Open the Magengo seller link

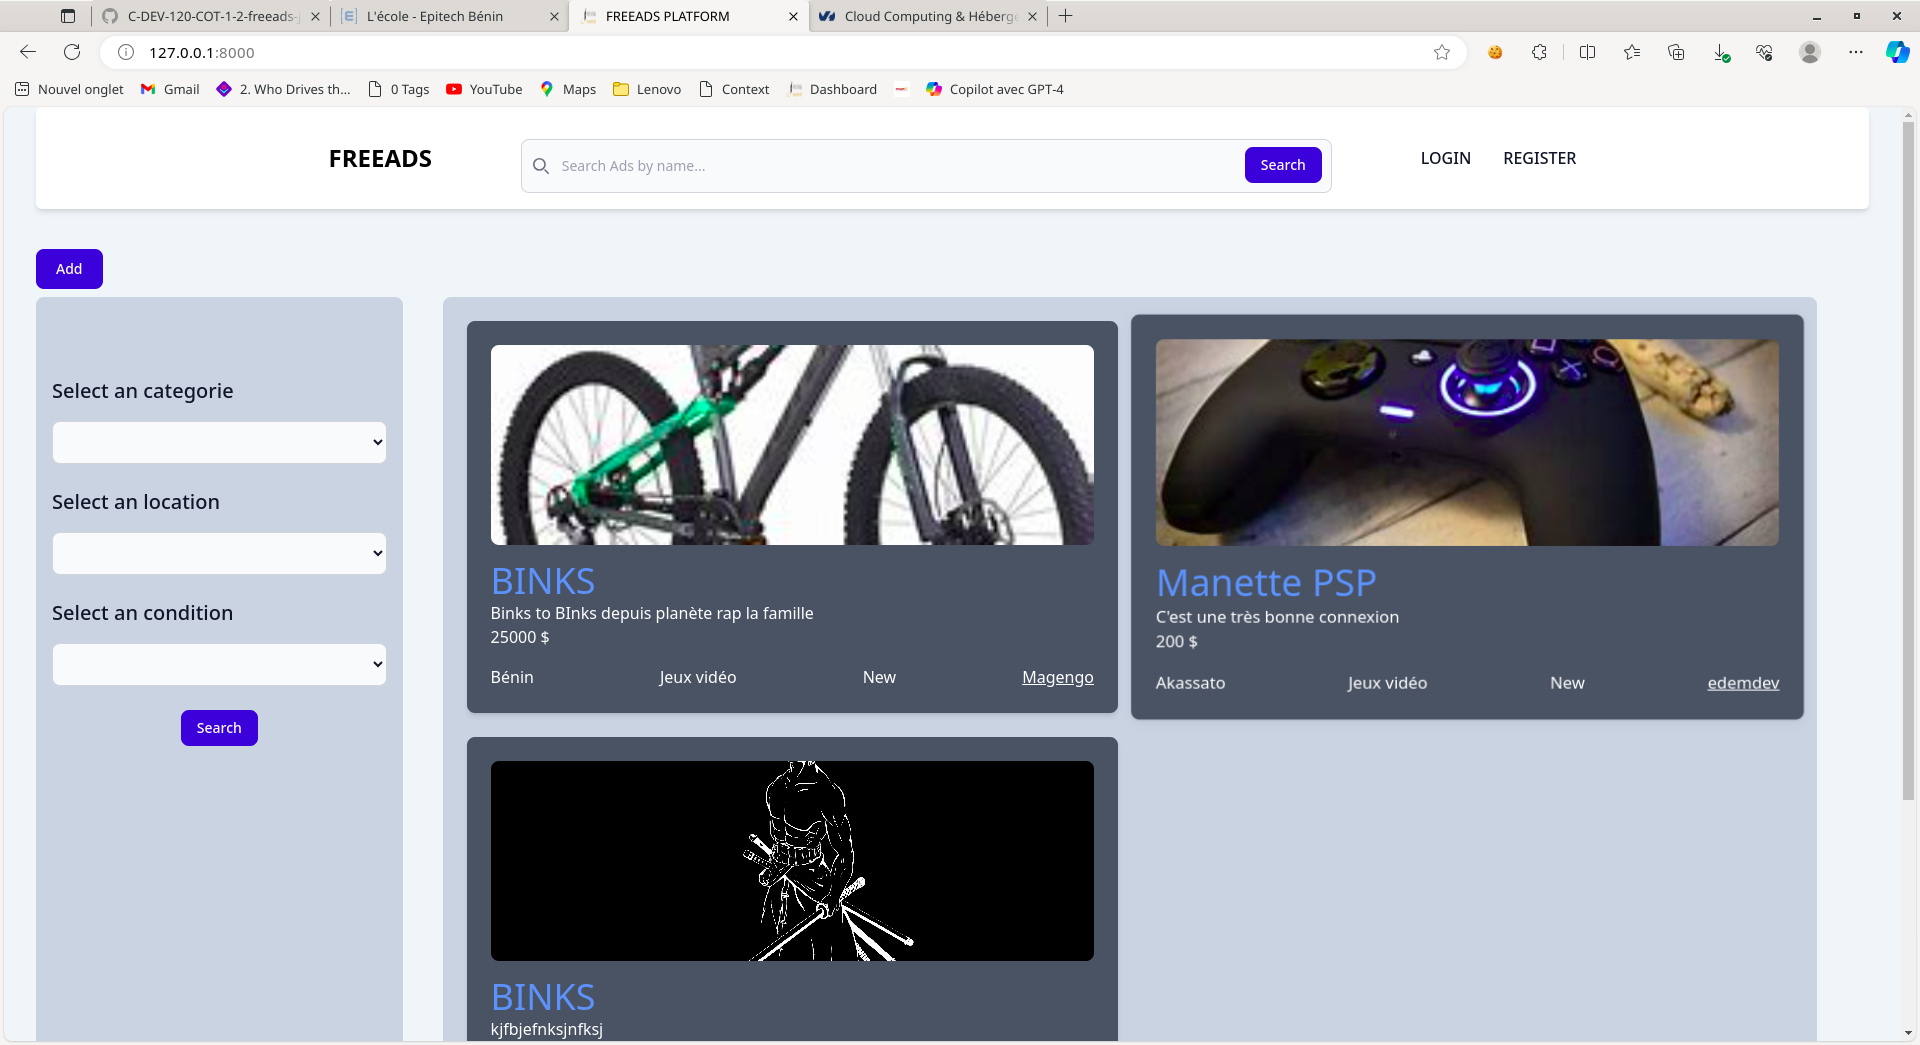point(1057,677)
